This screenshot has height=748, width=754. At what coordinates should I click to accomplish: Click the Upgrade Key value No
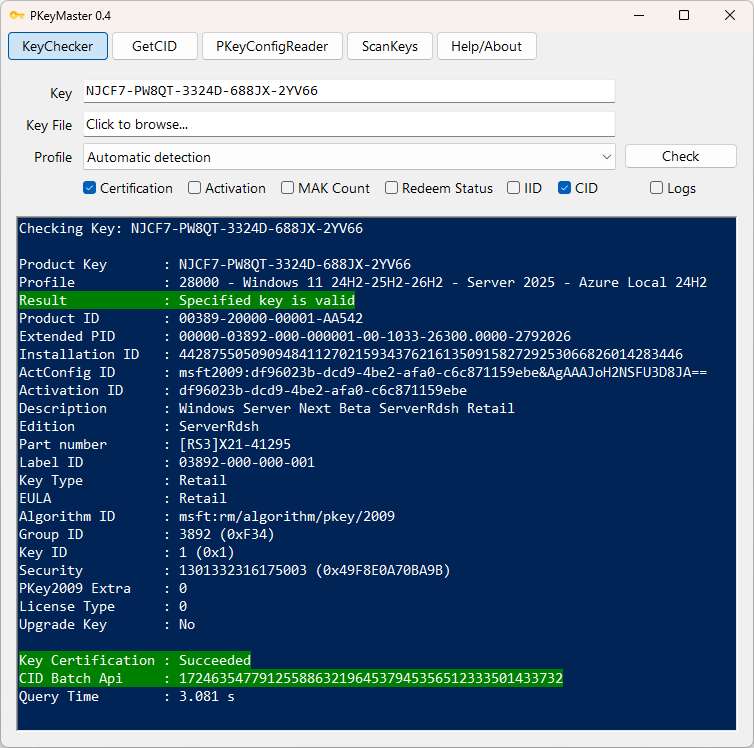click(187, 624)
